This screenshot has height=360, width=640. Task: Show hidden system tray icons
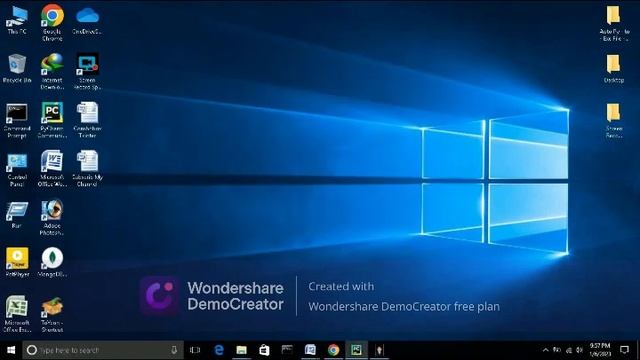point(546,350)
